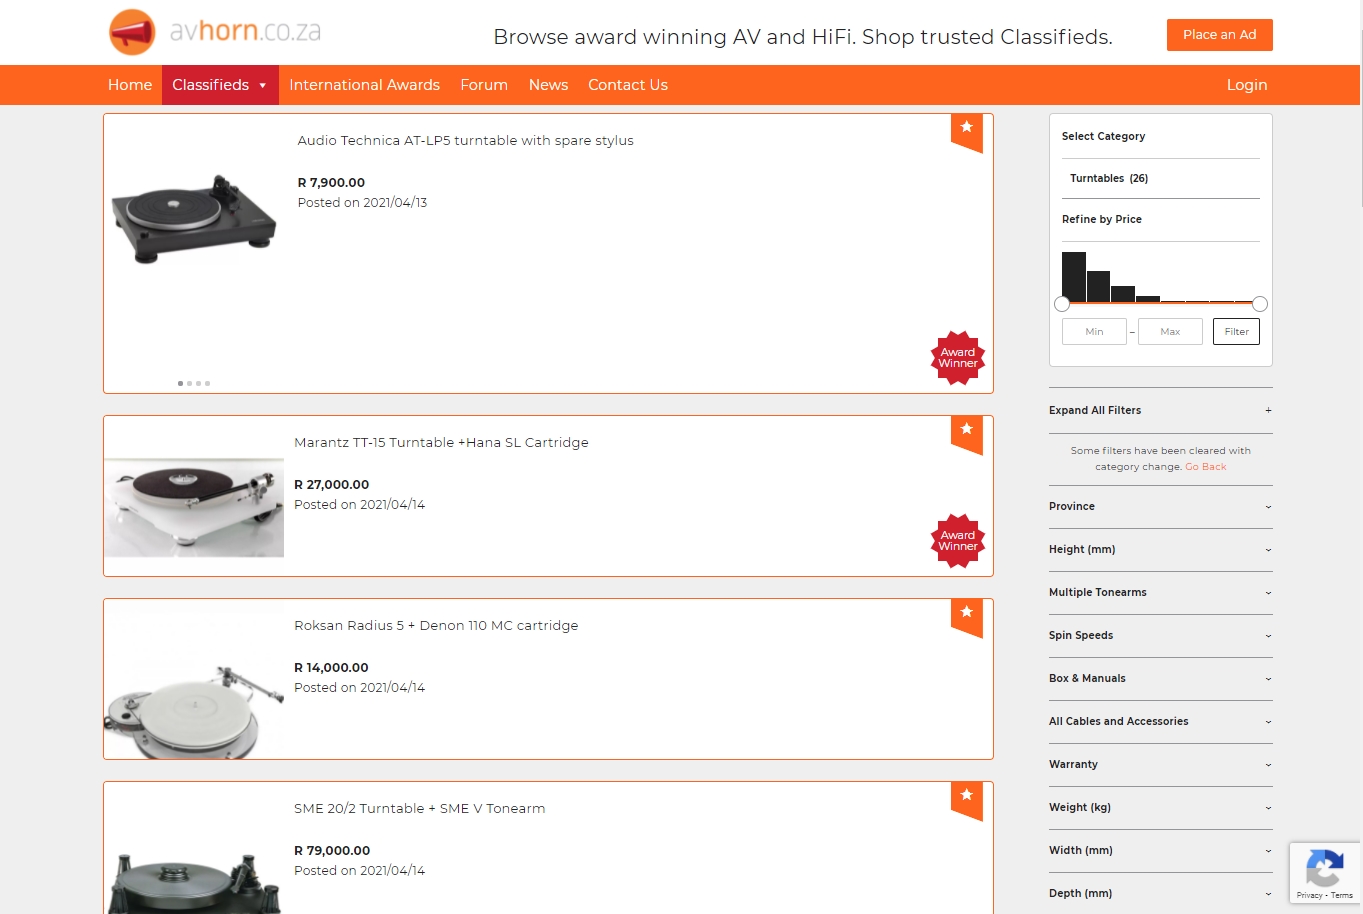Image resolution: width=1363 pixels, height=914 pixels.
Task: Click the Marantz TT-15 turntable thumbnail
Action: (x=194, y=508)
